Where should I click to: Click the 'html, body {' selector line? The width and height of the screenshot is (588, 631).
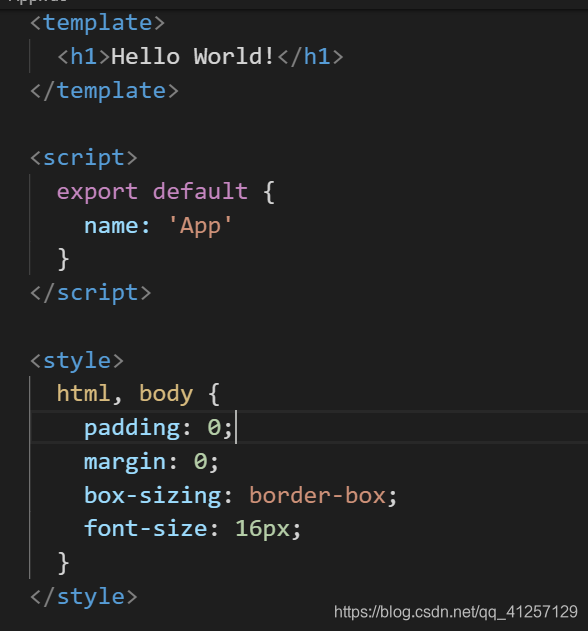pyautogui.click(x=138, y=394)
